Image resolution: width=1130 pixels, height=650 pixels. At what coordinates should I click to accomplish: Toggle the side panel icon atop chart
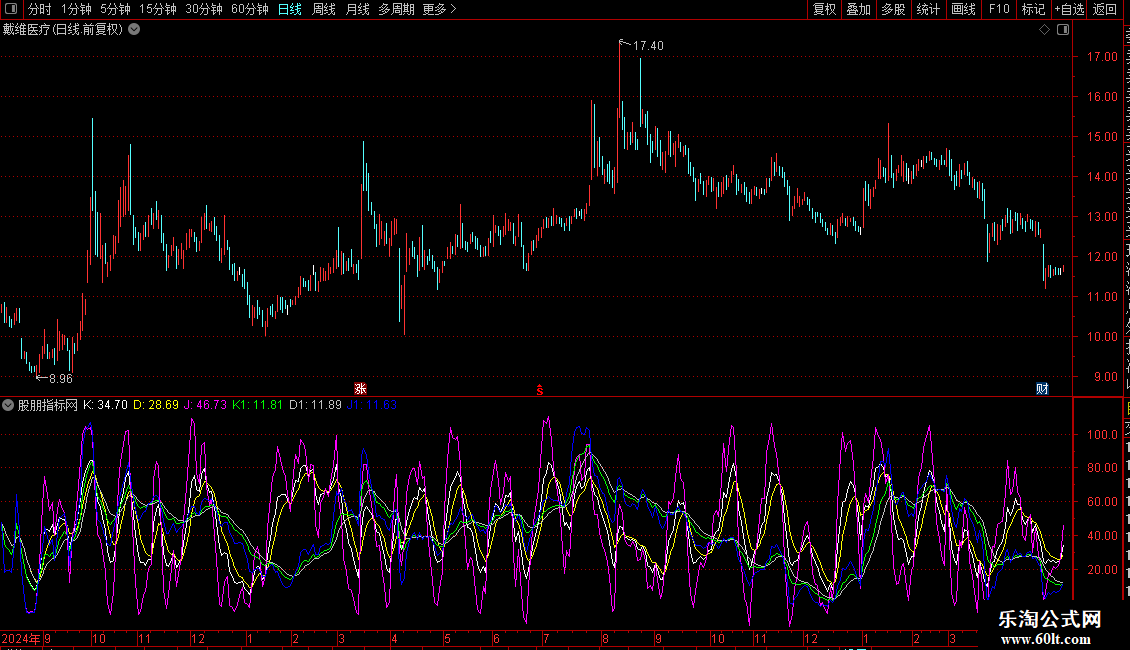pyautogui.click(x=1063, y=30)
